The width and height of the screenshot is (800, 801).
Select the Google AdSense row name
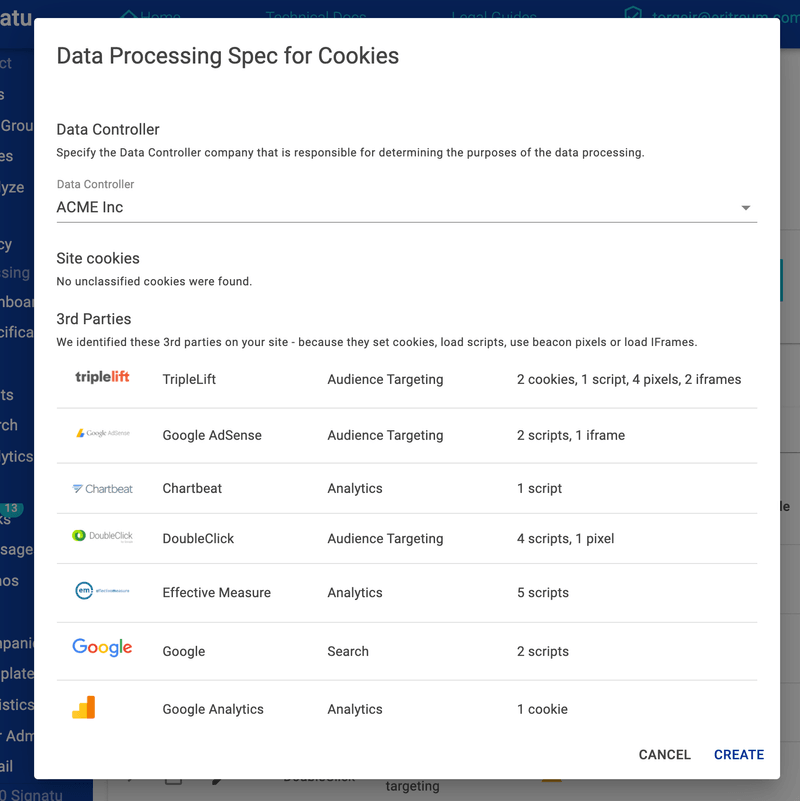tap(212, 435)
